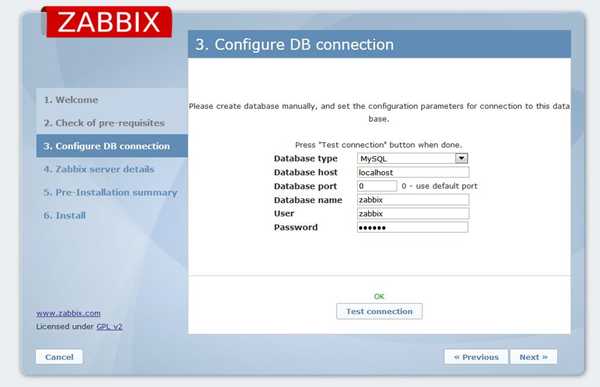The image size is (600, 387).
Task: Click the 'Password' label
Action: 296,227
